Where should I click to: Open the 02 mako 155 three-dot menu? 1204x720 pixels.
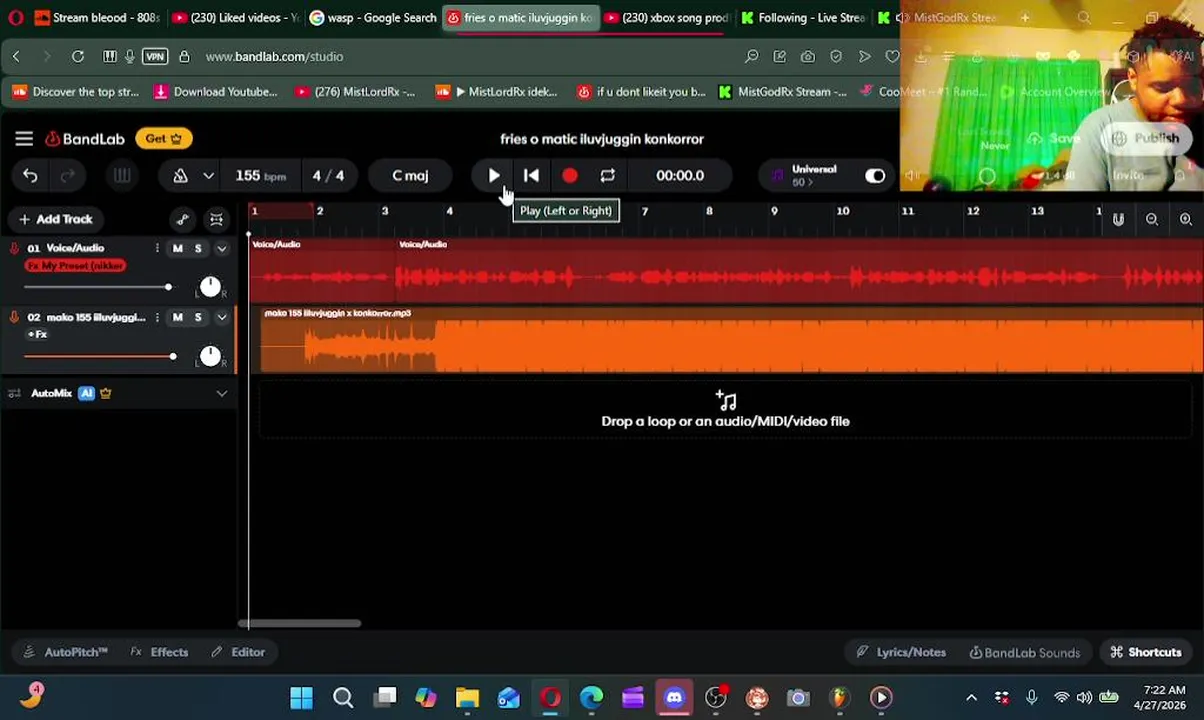(157, 317)
